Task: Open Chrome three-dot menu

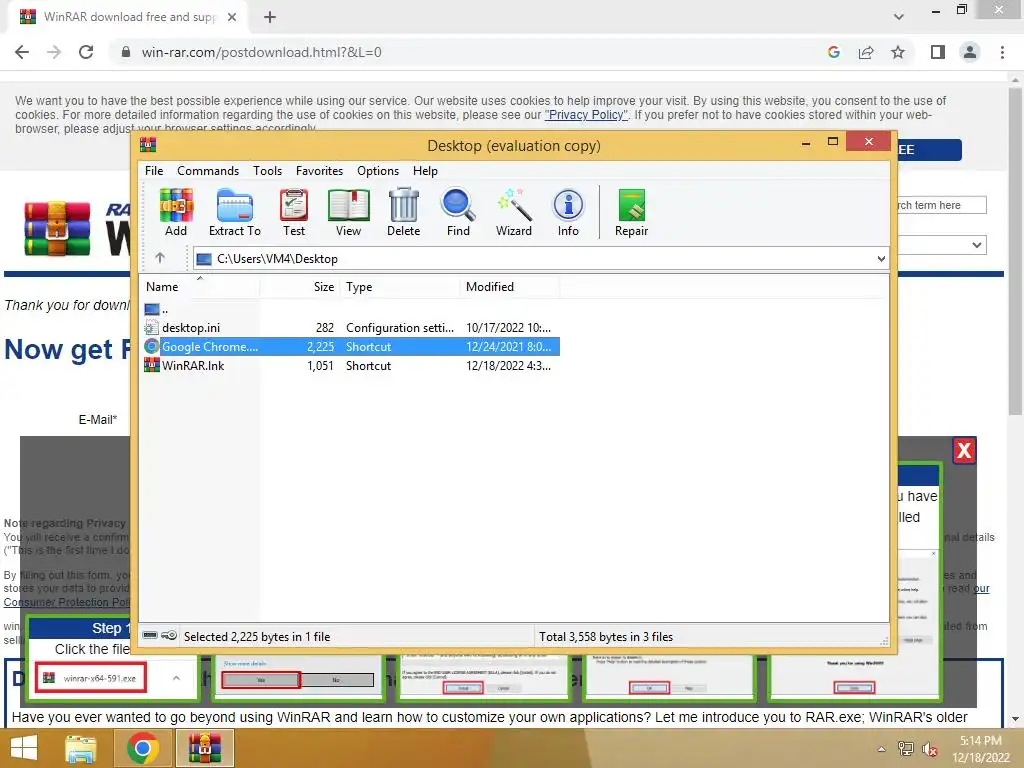Action: point(1002,52)
